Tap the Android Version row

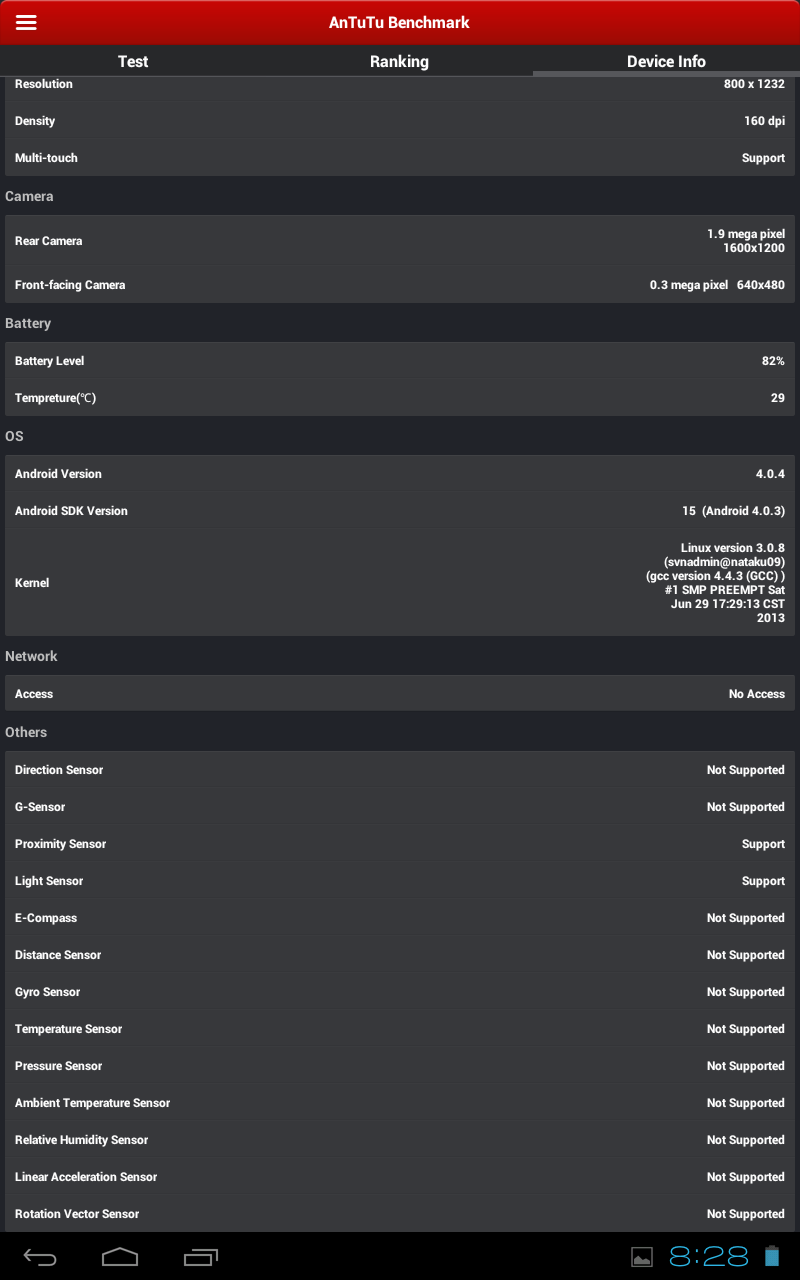[x=400, y=474]
